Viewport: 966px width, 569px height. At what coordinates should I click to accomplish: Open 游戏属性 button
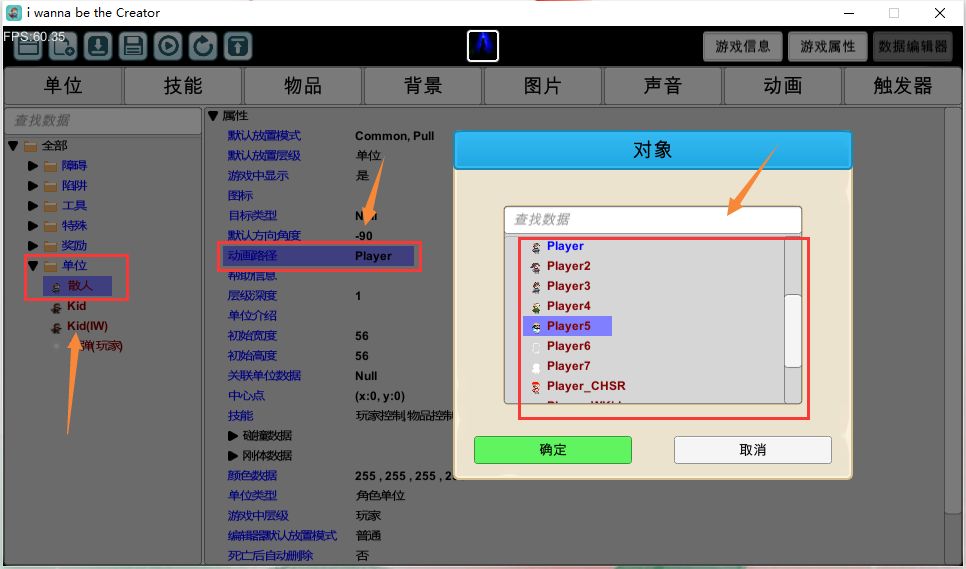828,46
